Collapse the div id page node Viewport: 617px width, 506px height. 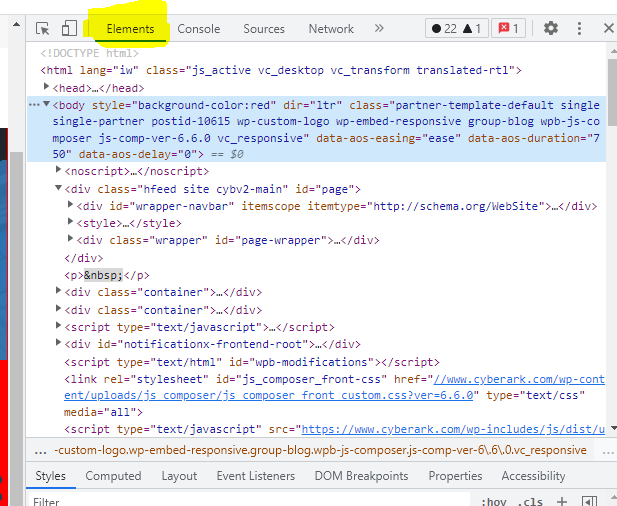[58, 188]
